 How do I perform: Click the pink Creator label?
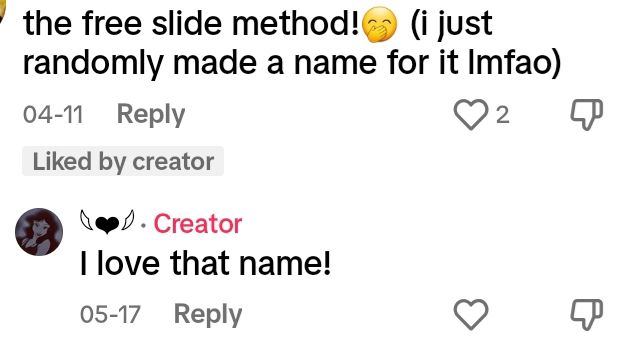click(x=198, y=224)
